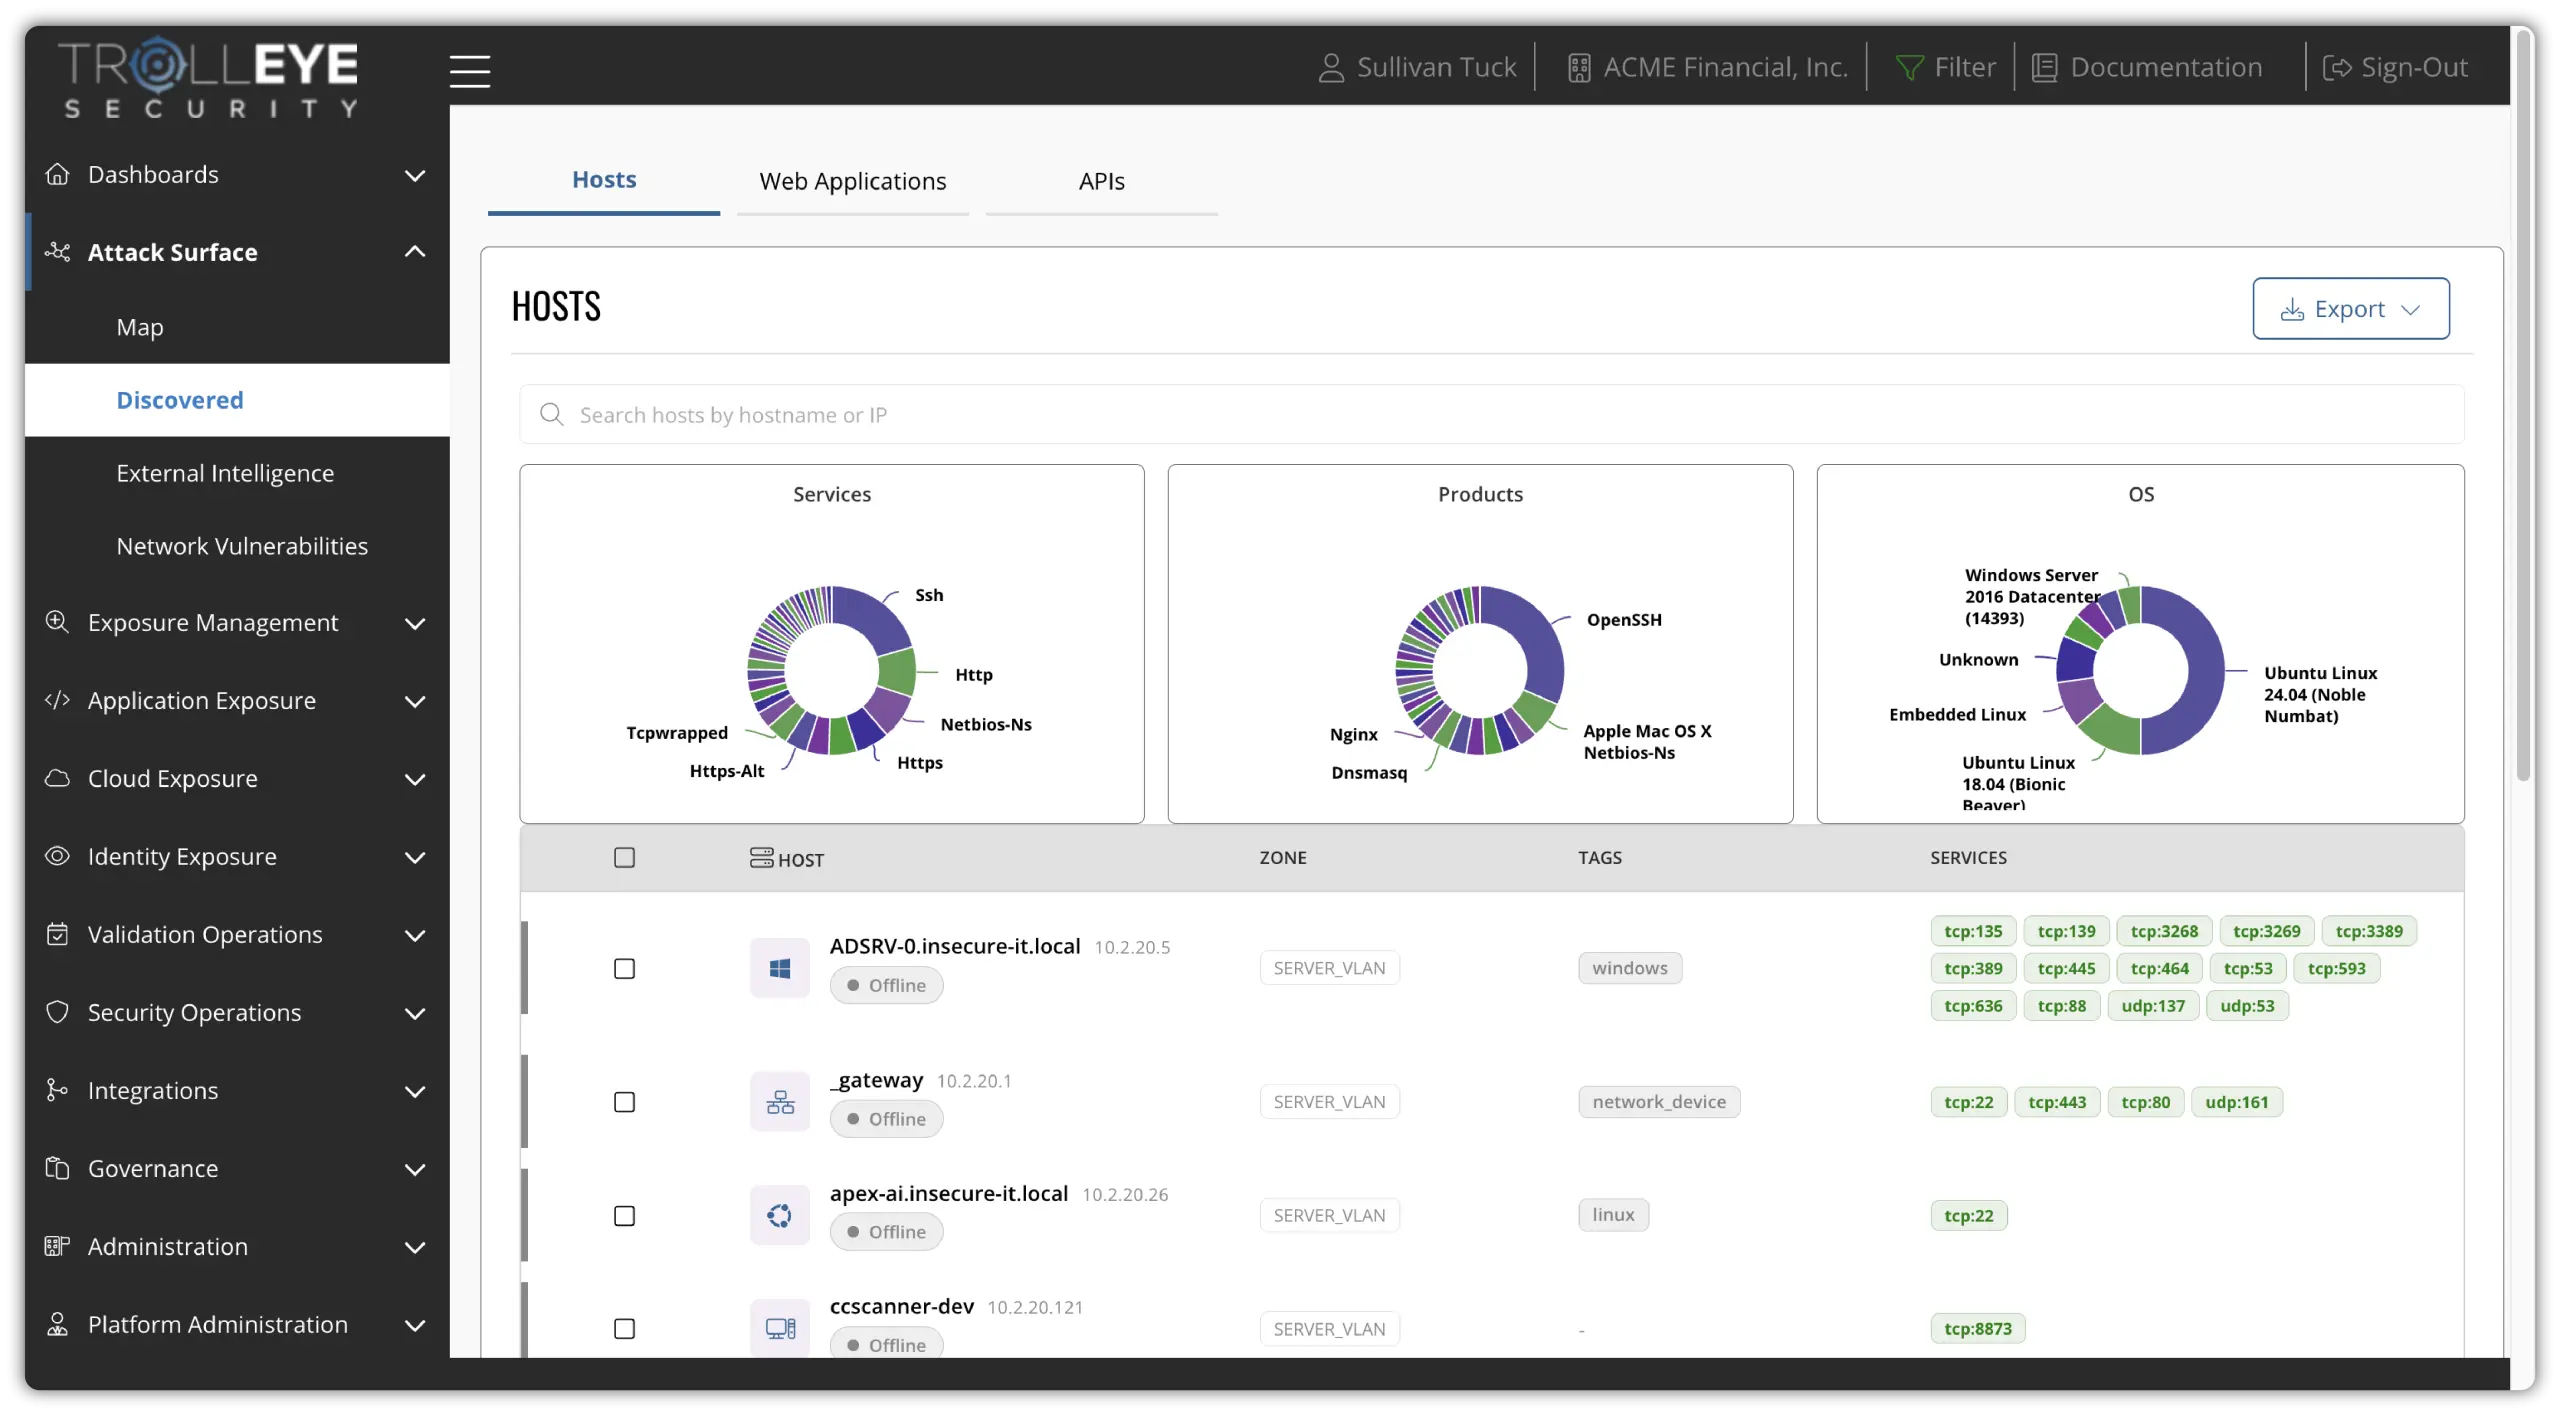Viewport: 2560px width, 1416px height.
Task: Check the box for ADSRV-0.insecure-it.local
Action: click(624, 969)
